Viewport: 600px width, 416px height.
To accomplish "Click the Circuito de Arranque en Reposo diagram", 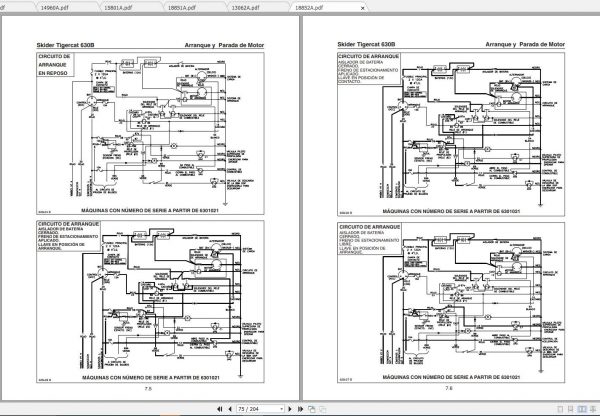I will (x=150, y=133).
